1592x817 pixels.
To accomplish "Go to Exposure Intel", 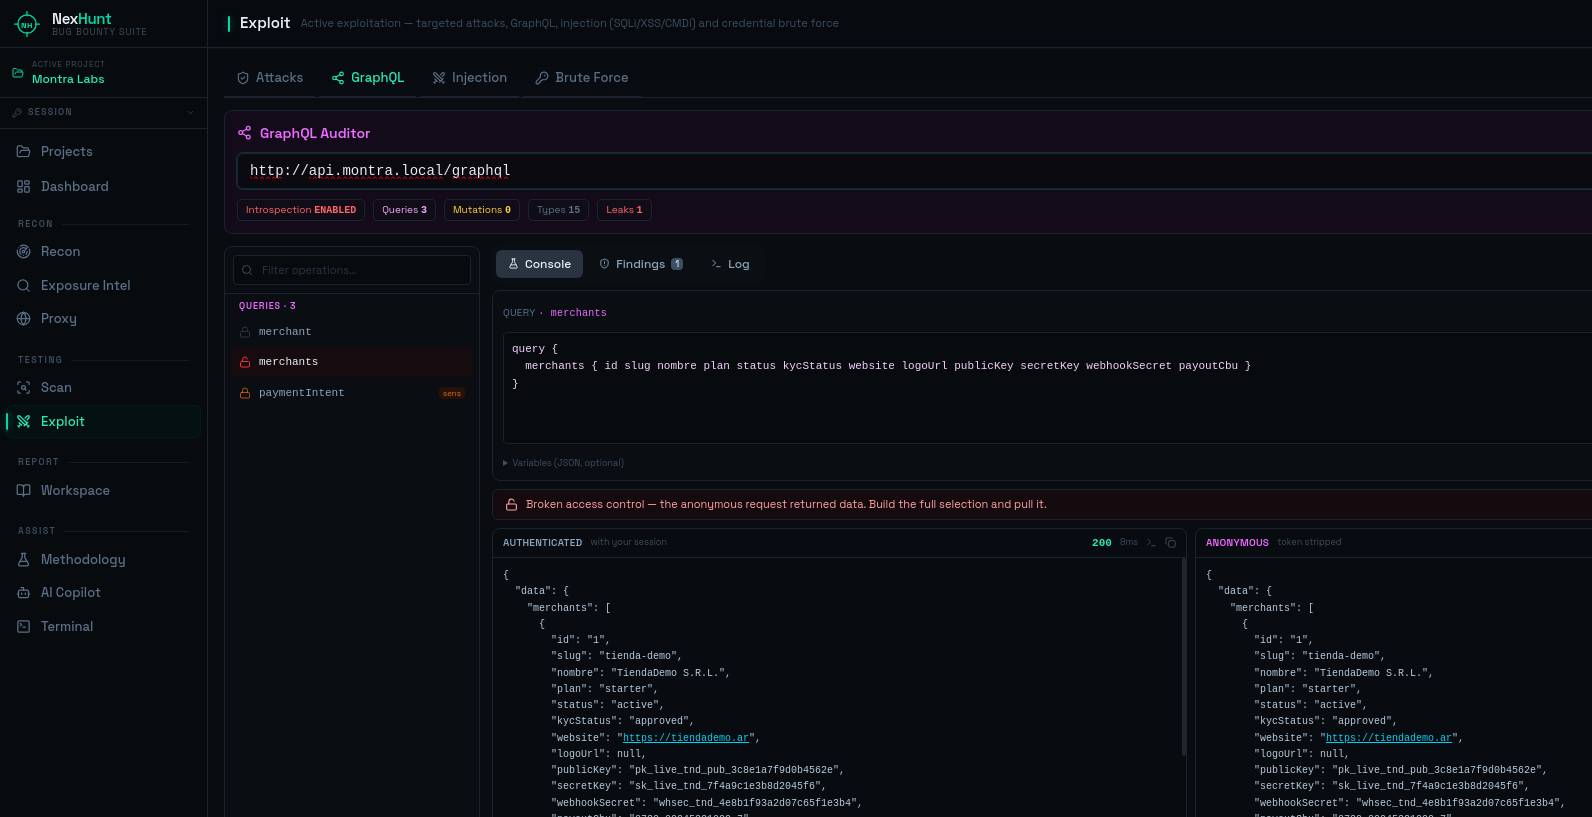I will 103,285.
